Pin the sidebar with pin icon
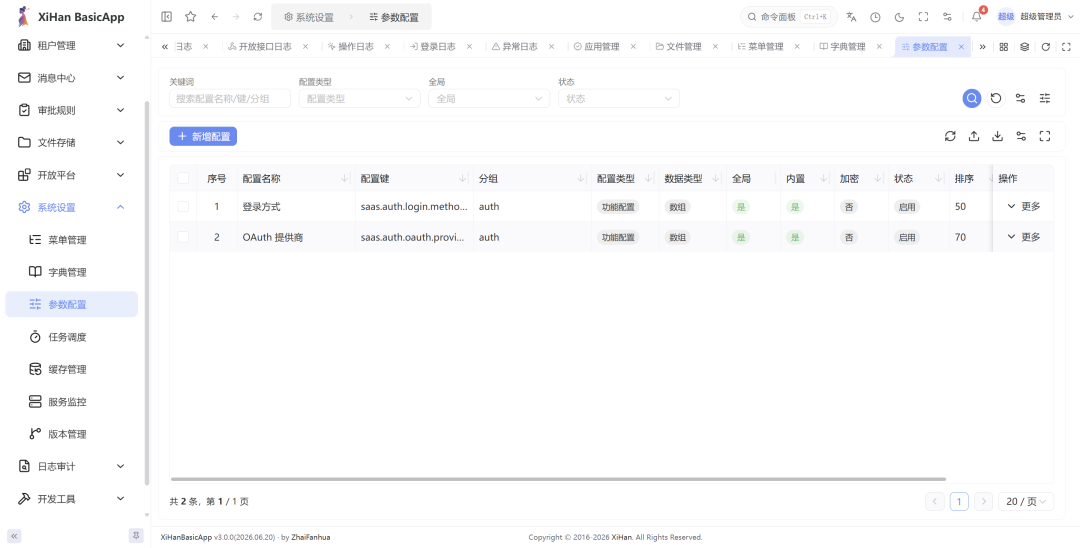This screenshot has width=1080, height=548. 136,536
